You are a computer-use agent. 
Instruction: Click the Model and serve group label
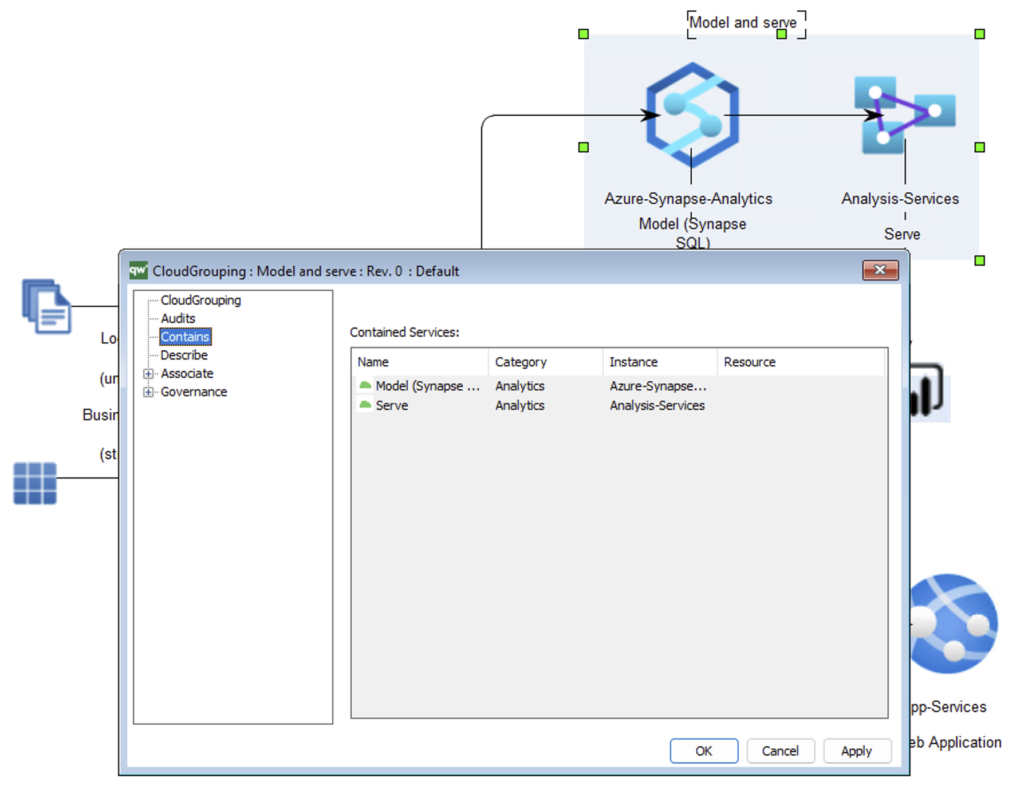coord(745,22)
